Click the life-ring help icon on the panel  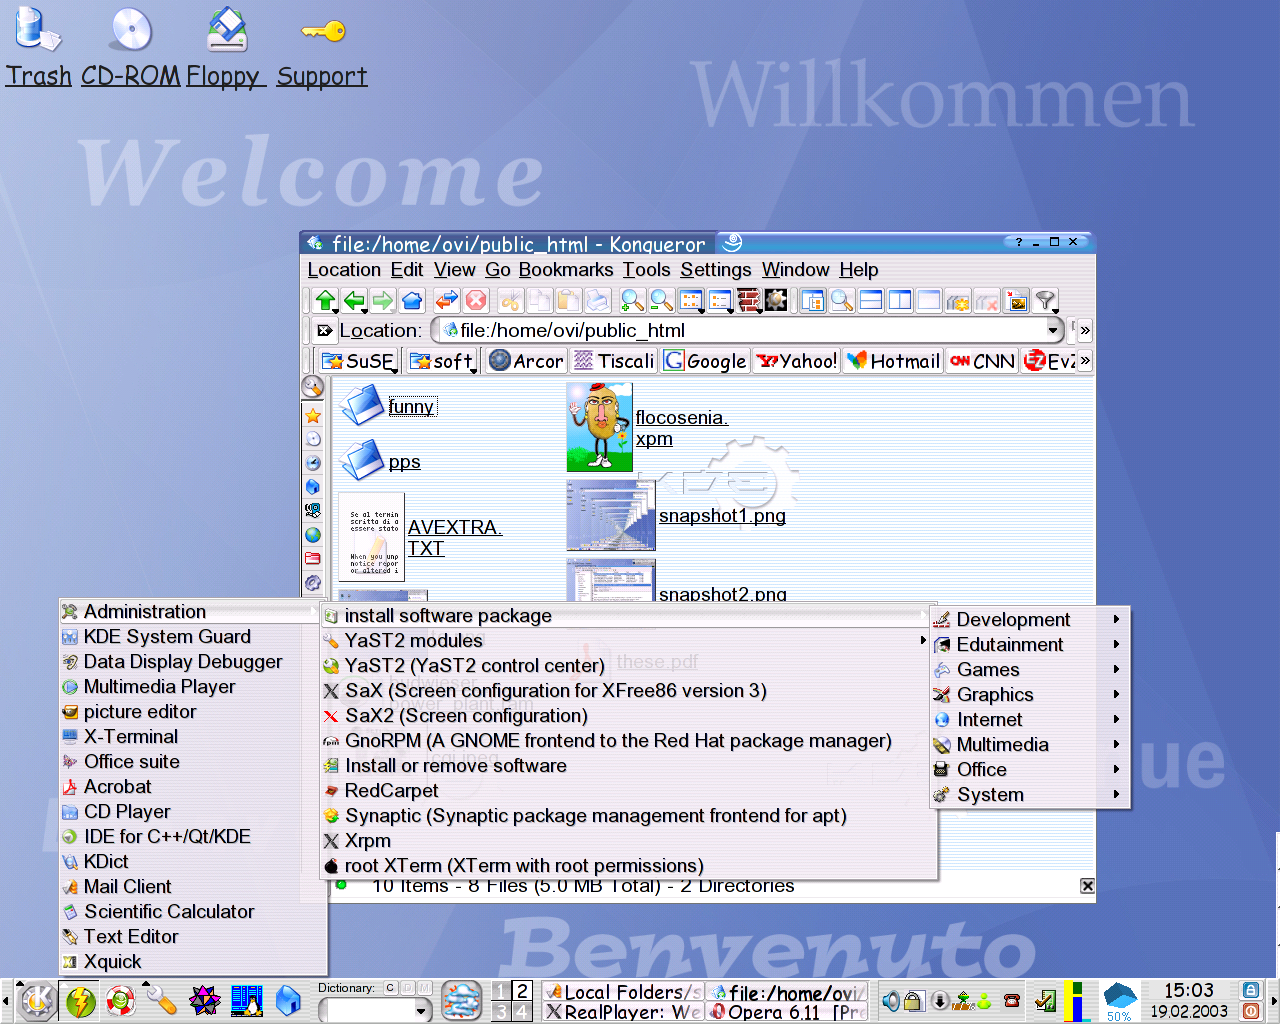pos(121,1001)
